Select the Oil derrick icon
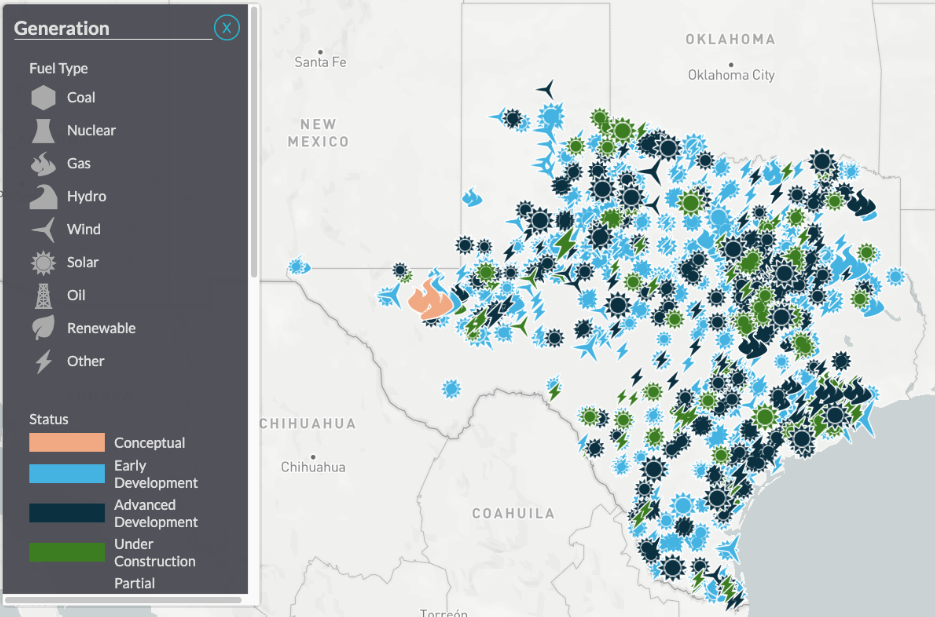Viewport: 935px width, 617px height. point(44,295)
